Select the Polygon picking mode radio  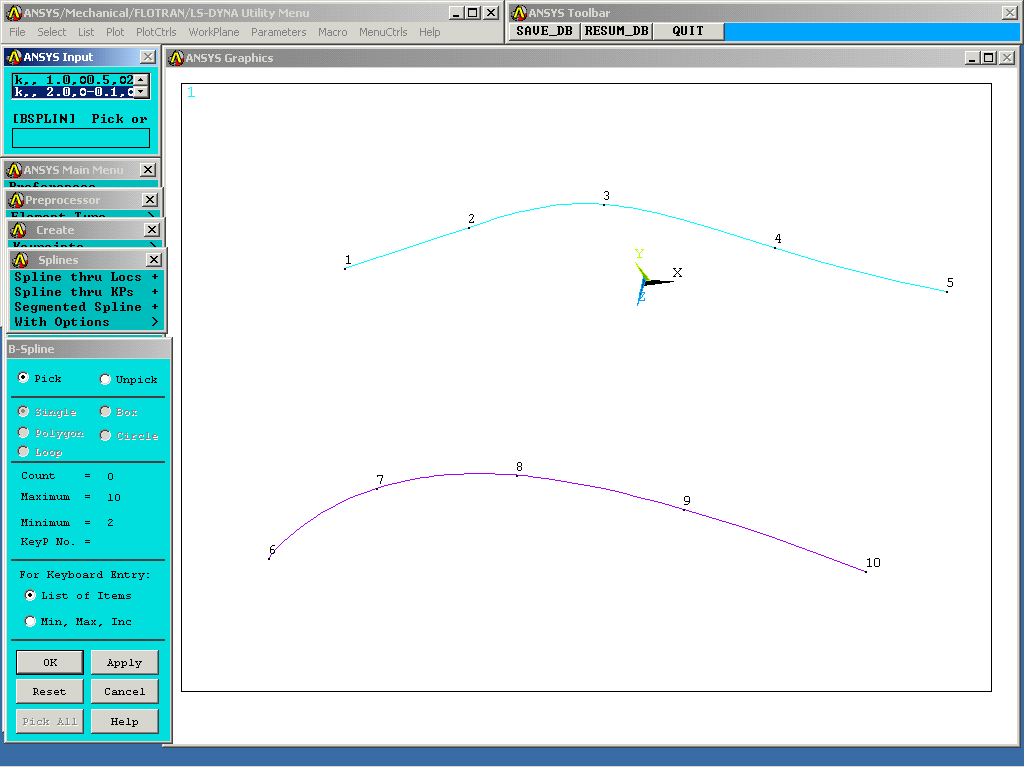pos(24,432)
